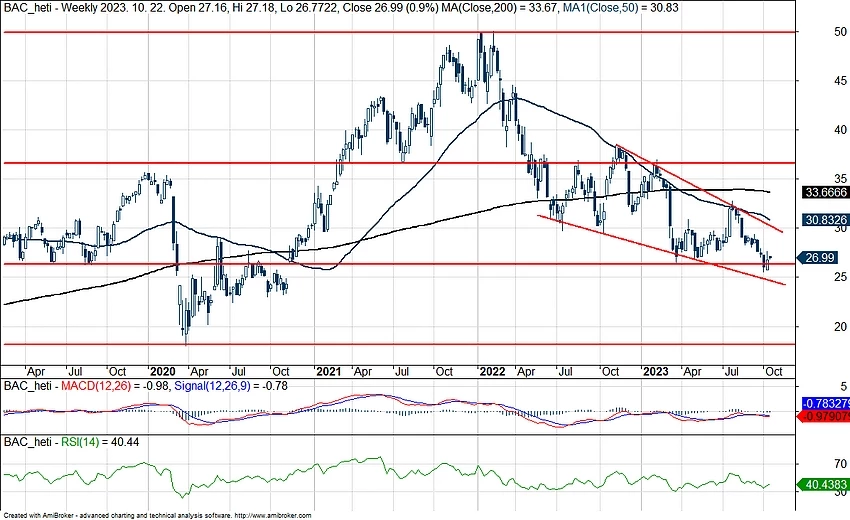Click the 2023 year label on time axis

click(x=655, y=371)
